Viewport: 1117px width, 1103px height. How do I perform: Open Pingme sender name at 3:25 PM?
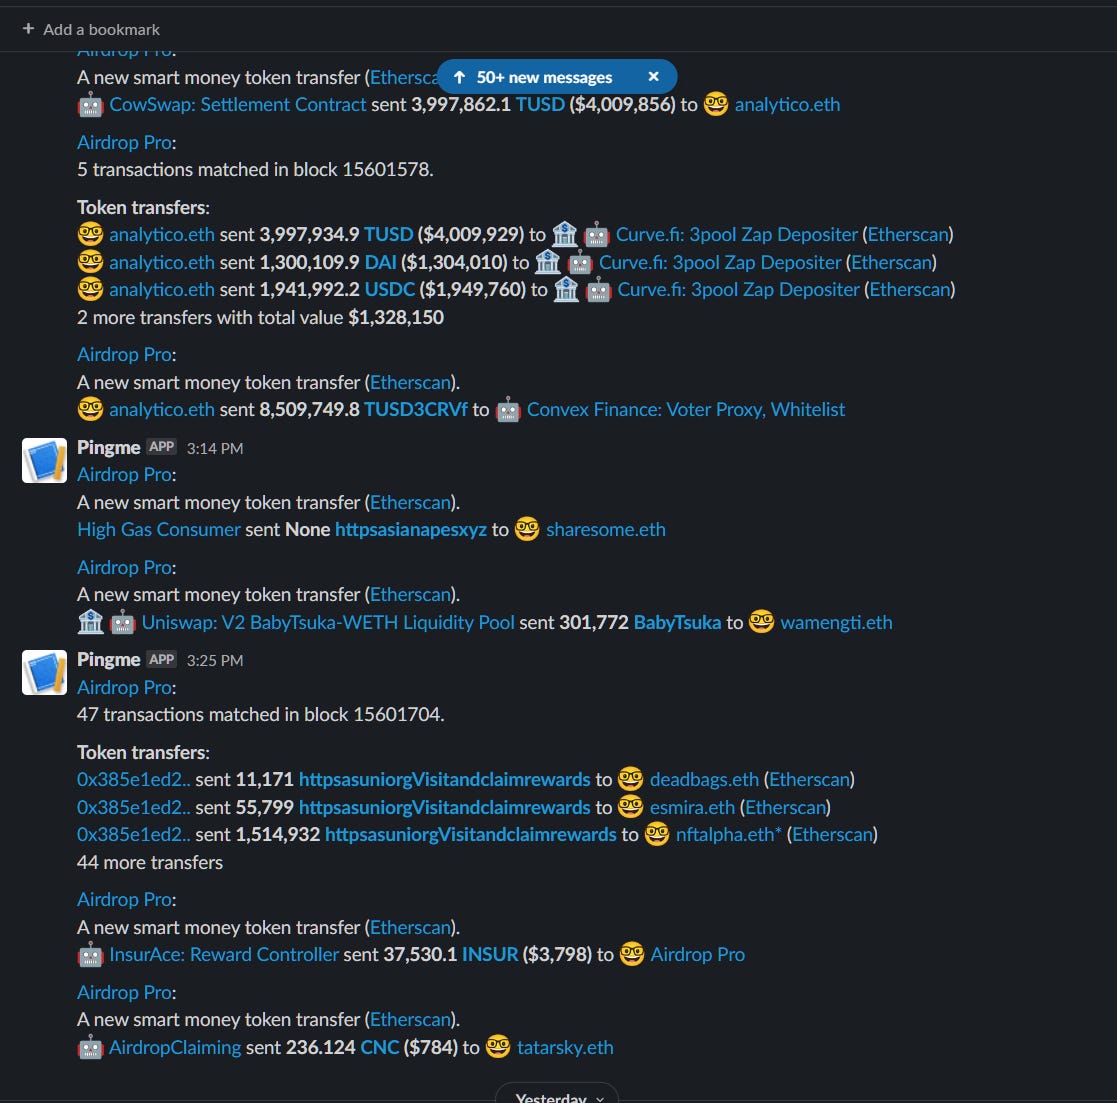(x=108, y=659)
